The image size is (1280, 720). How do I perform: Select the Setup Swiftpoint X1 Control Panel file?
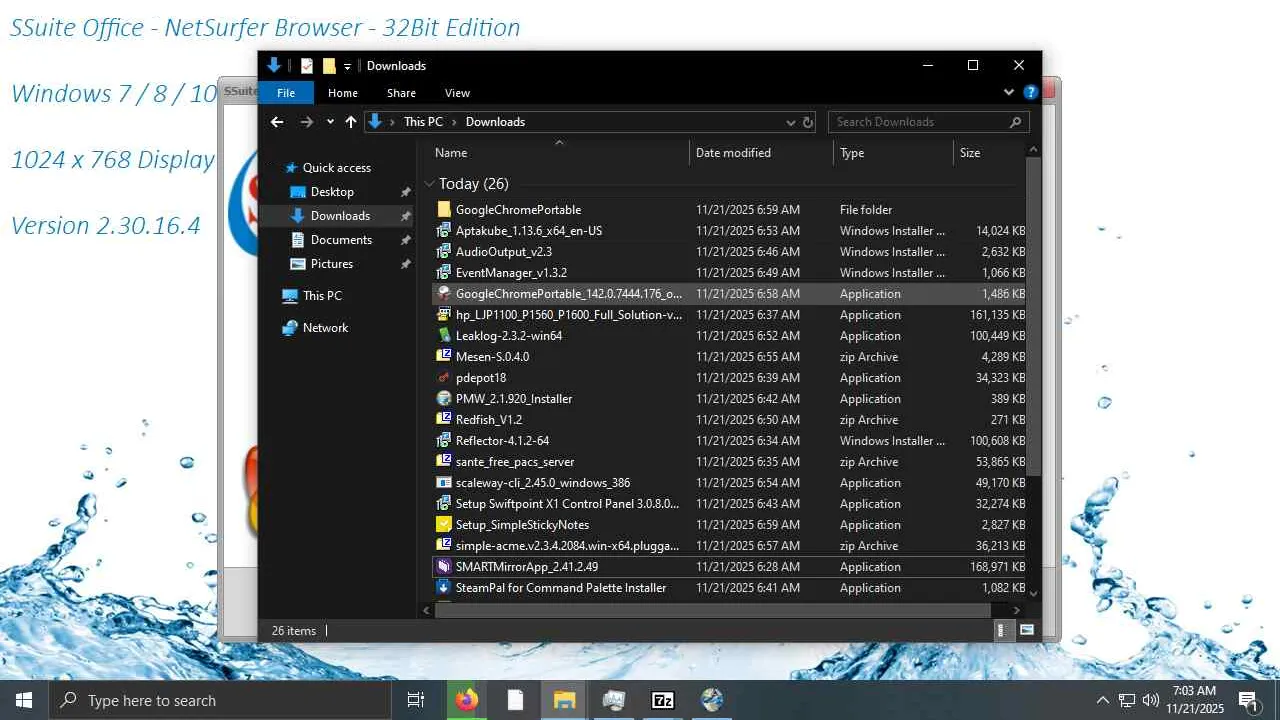[x=567, y=504]
